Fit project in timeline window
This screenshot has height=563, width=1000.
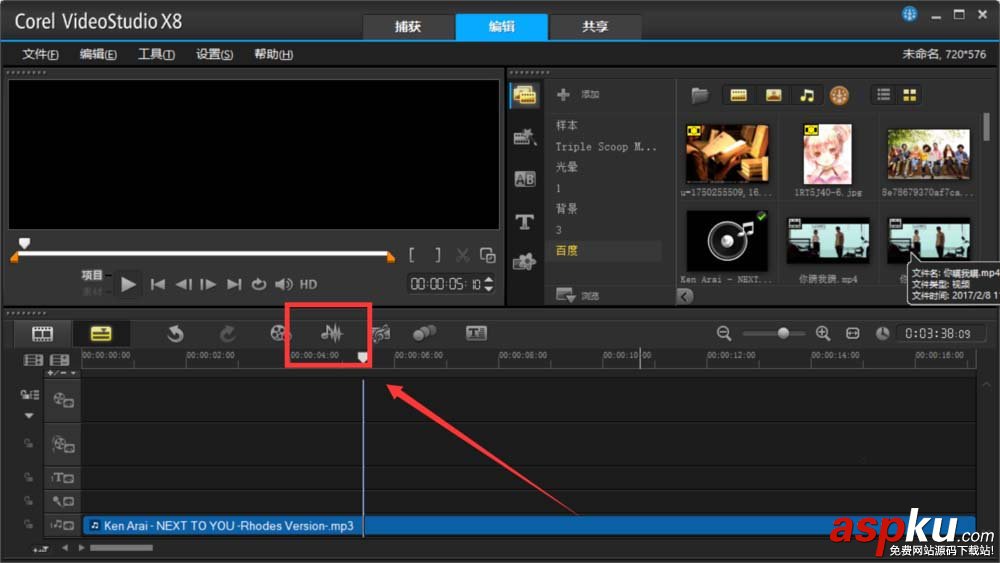853,333
